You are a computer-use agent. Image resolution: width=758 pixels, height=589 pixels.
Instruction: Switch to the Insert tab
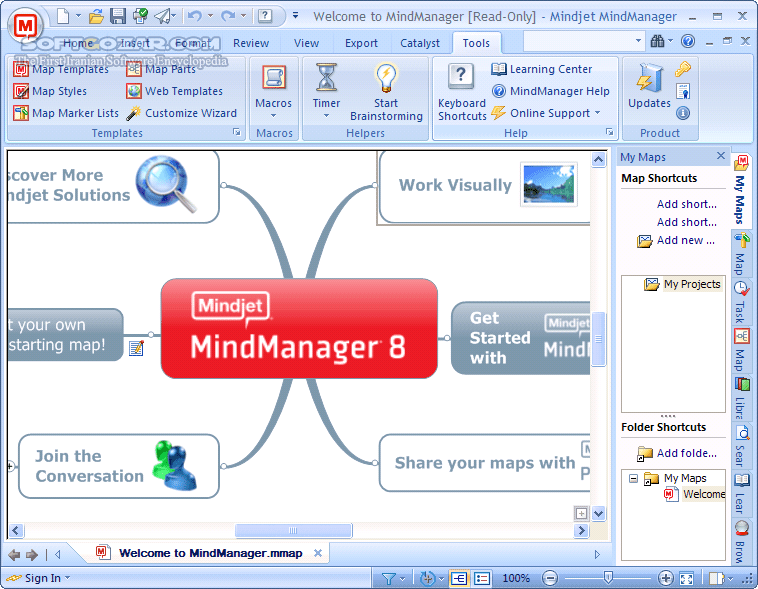point(135,43)
